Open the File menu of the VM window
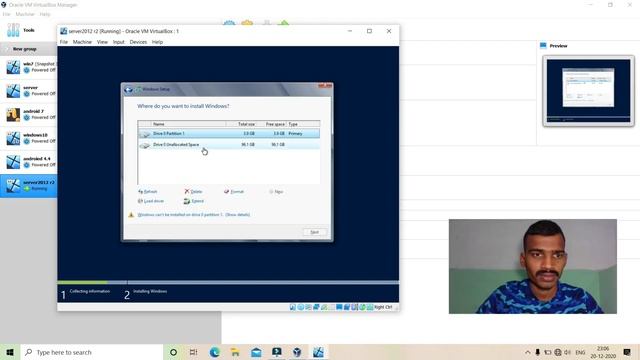640x360 pixels. tap(64, 42)
